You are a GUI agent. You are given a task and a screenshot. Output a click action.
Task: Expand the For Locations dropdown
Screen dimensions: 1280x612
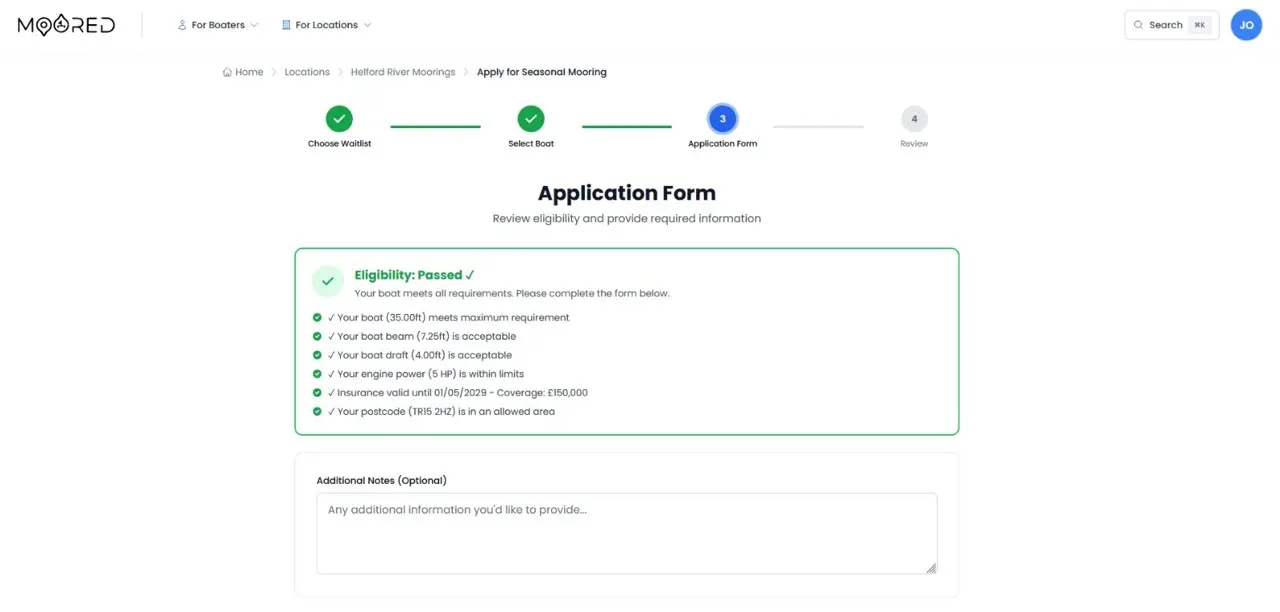point(327,24)
